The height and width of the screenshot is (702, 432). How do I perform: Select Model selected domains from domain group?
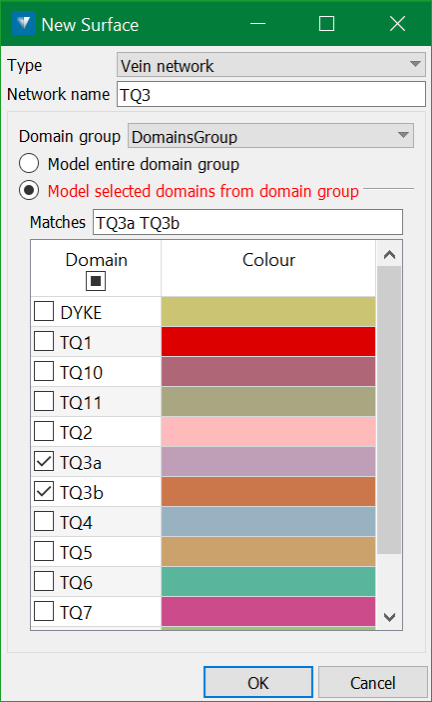click(29, 190)
